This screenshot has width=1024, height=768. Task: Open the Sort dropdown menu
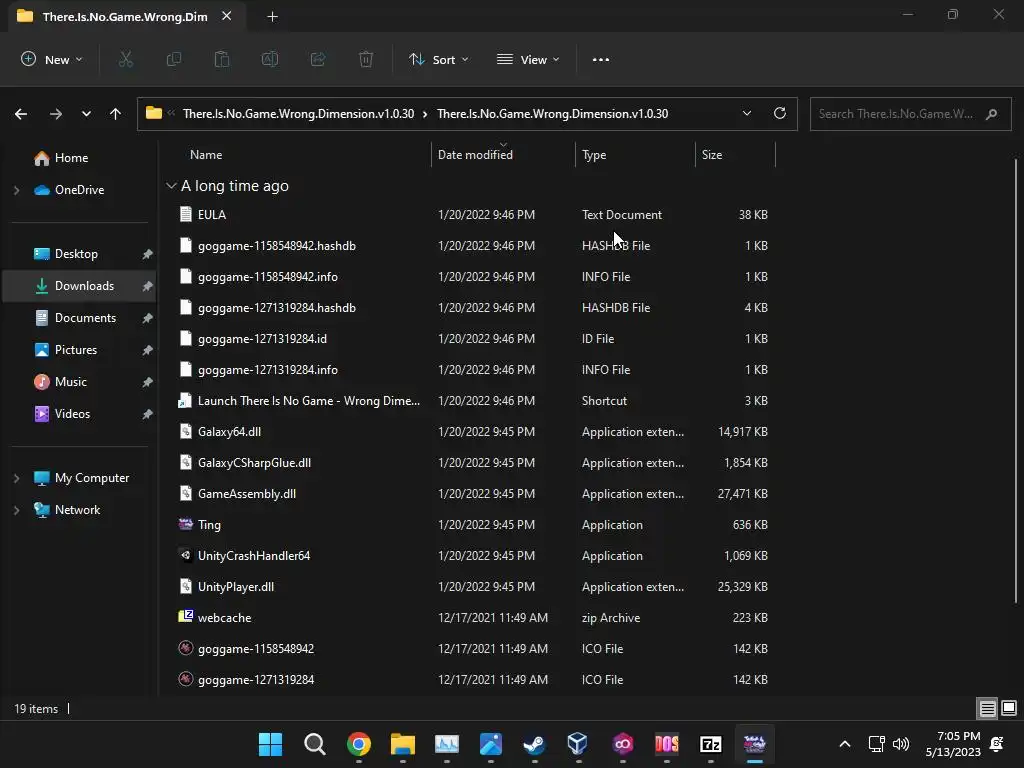438,59
